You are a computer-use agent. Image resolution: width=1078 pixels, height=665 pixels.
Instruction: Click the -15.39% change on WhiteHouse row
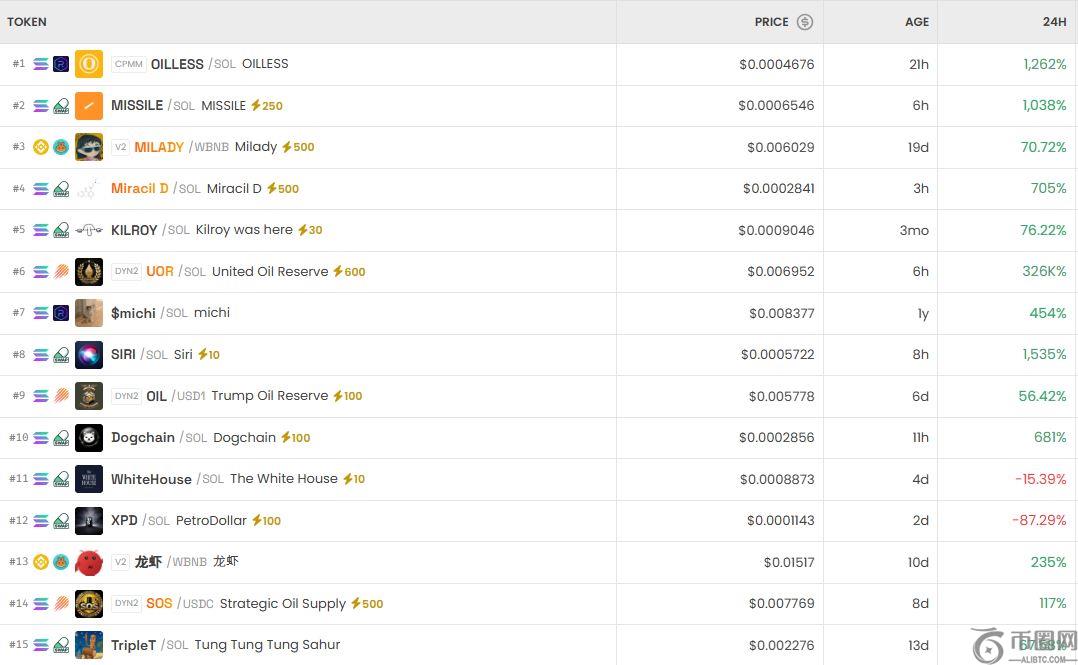click(1041, 479)
